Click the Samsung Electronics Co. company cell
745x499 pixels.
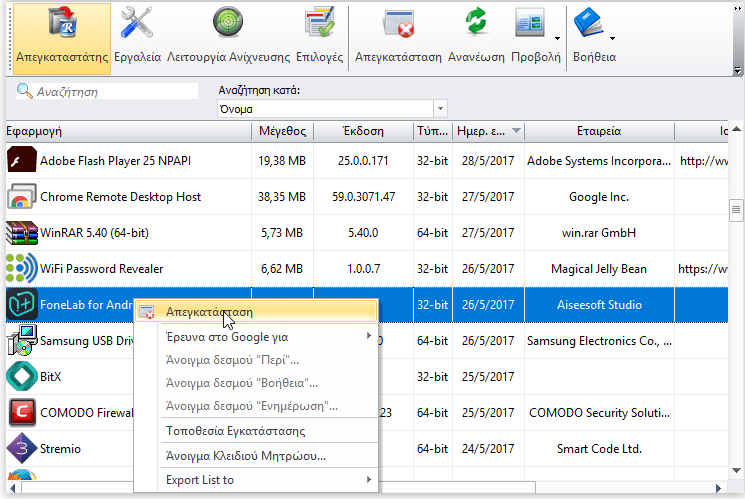(599, 341)
